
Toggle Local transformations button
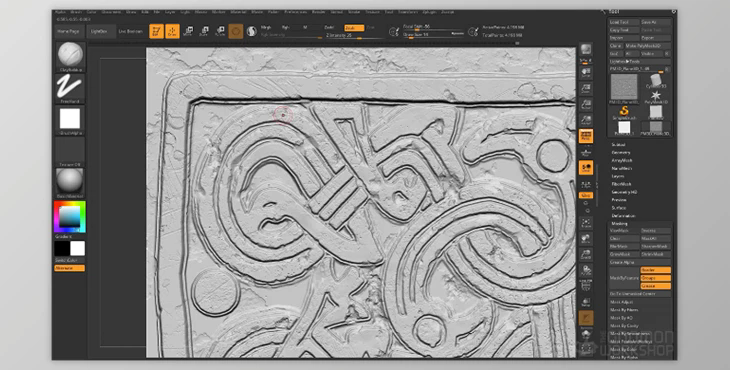click(586, 168)
